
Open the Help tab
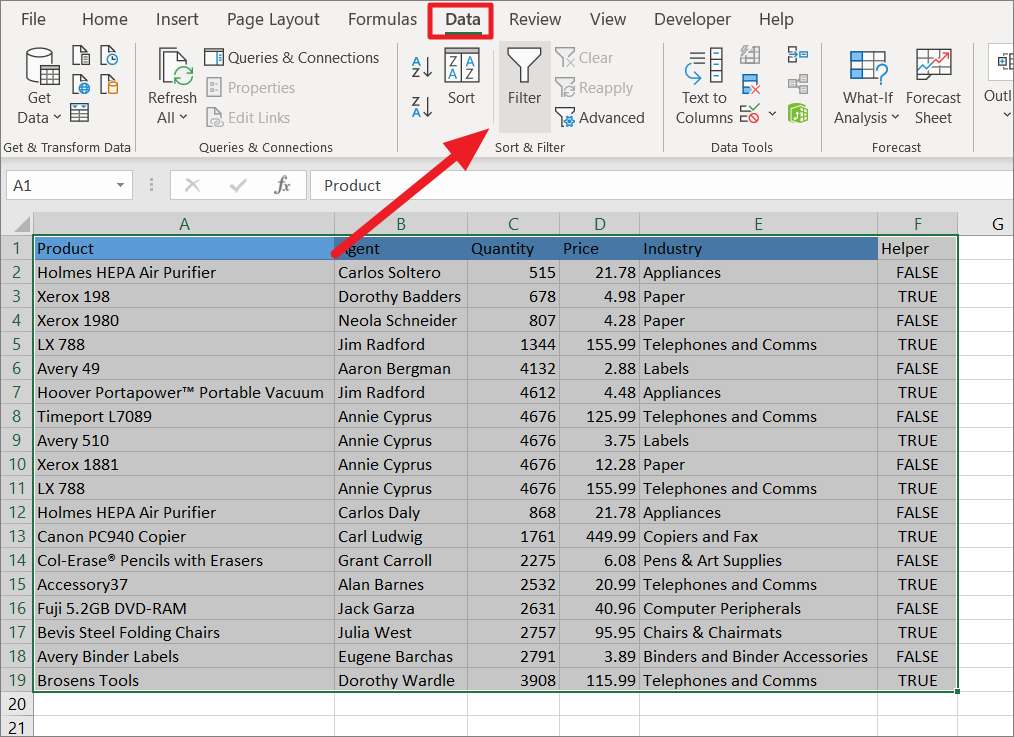pos(776,19)
